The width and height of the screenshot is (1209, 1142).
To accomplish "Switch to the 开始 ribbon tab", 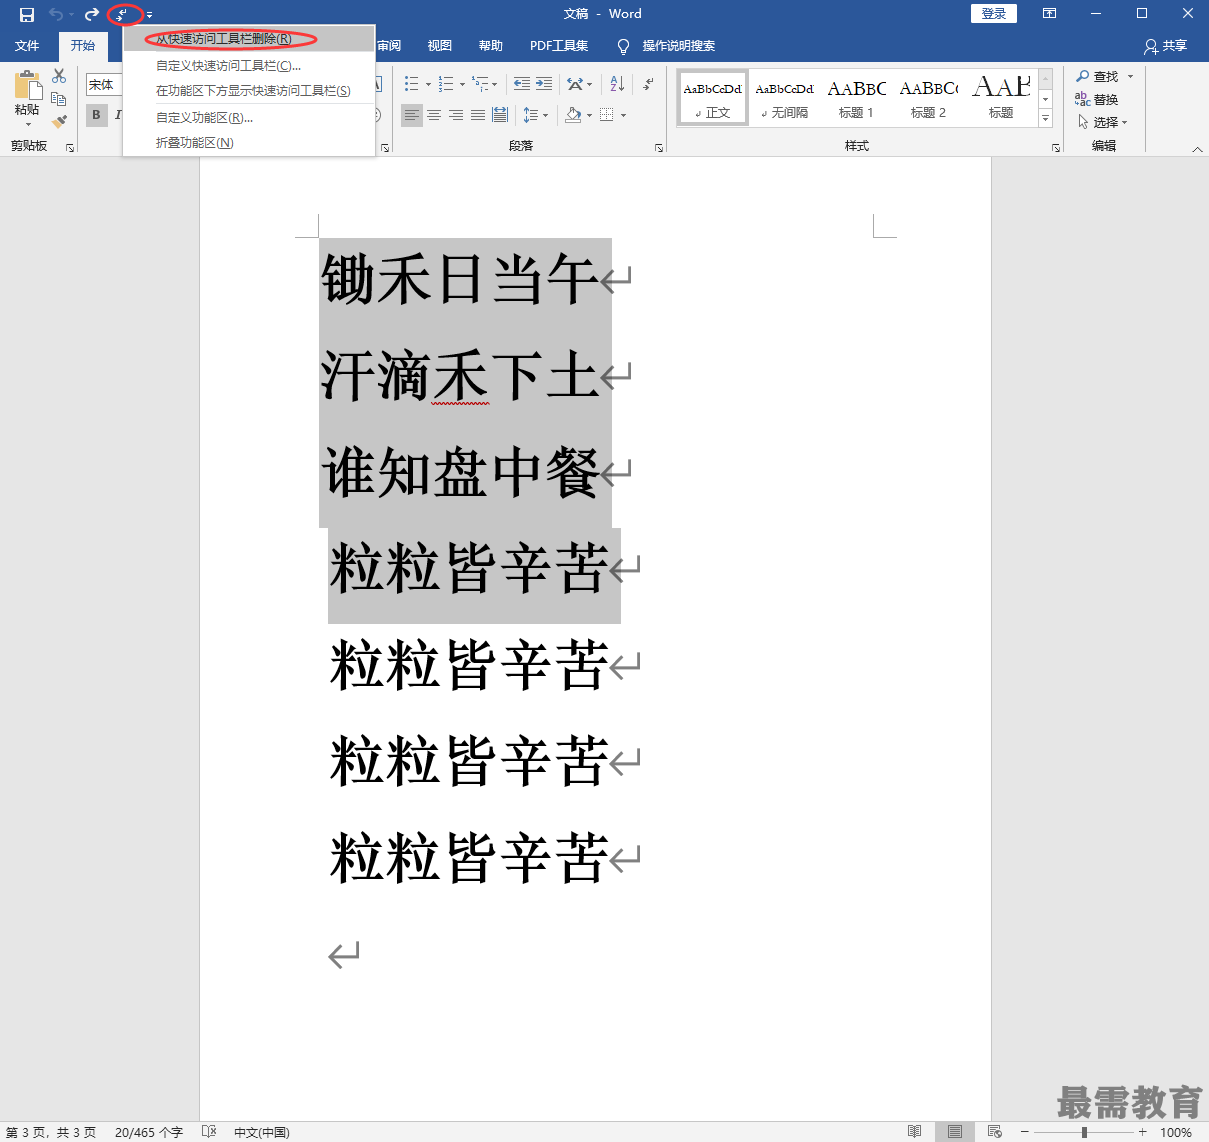I will (83, 46).
